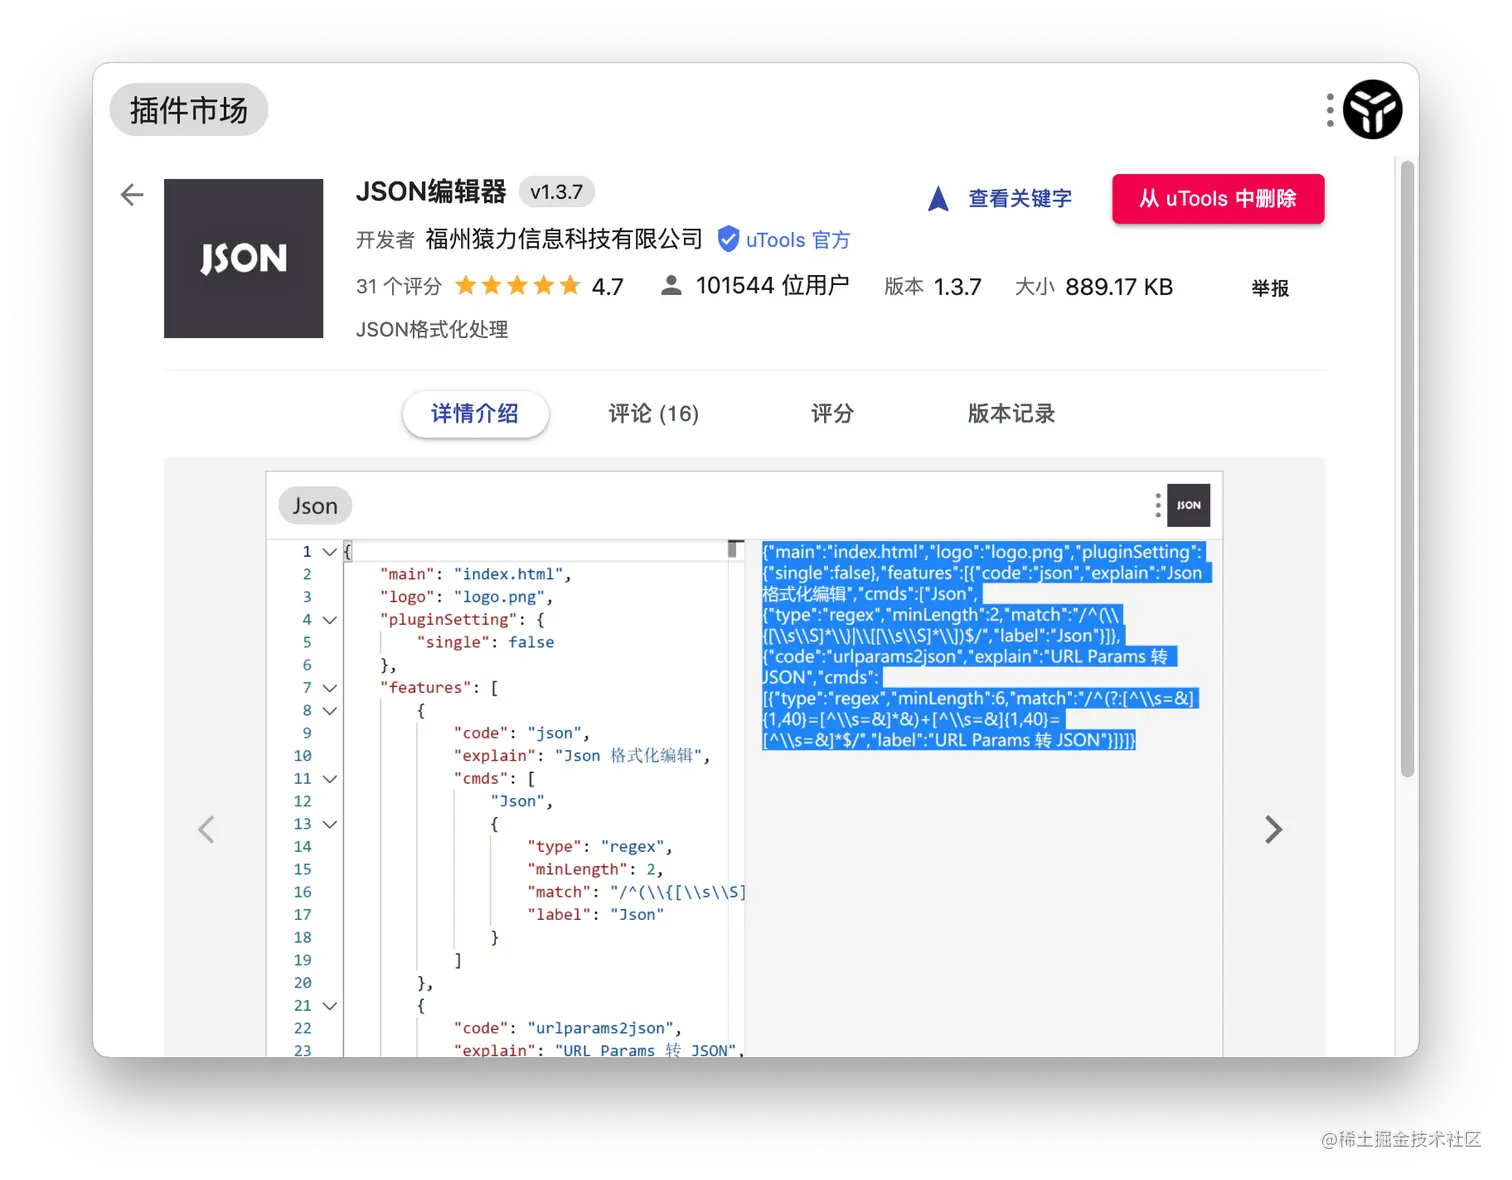This screenshot has width=1512, height=1180.
Task: Click the version badge v1.3.7
Action: point(556,192)
